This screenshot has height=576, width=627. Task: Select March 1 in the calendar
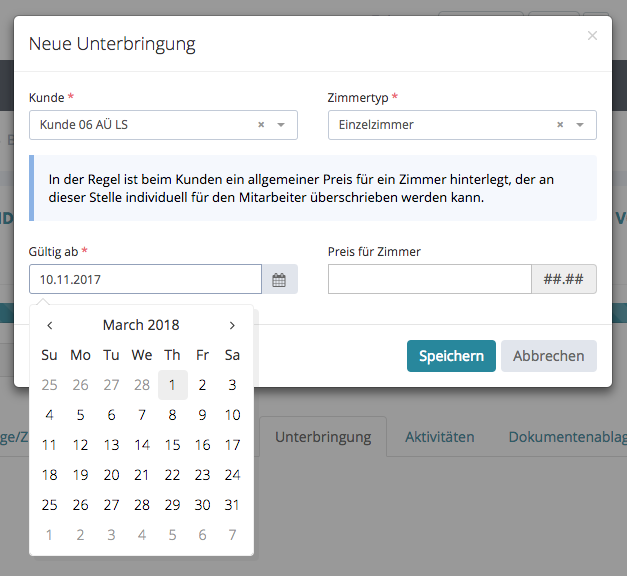point(172,385)
